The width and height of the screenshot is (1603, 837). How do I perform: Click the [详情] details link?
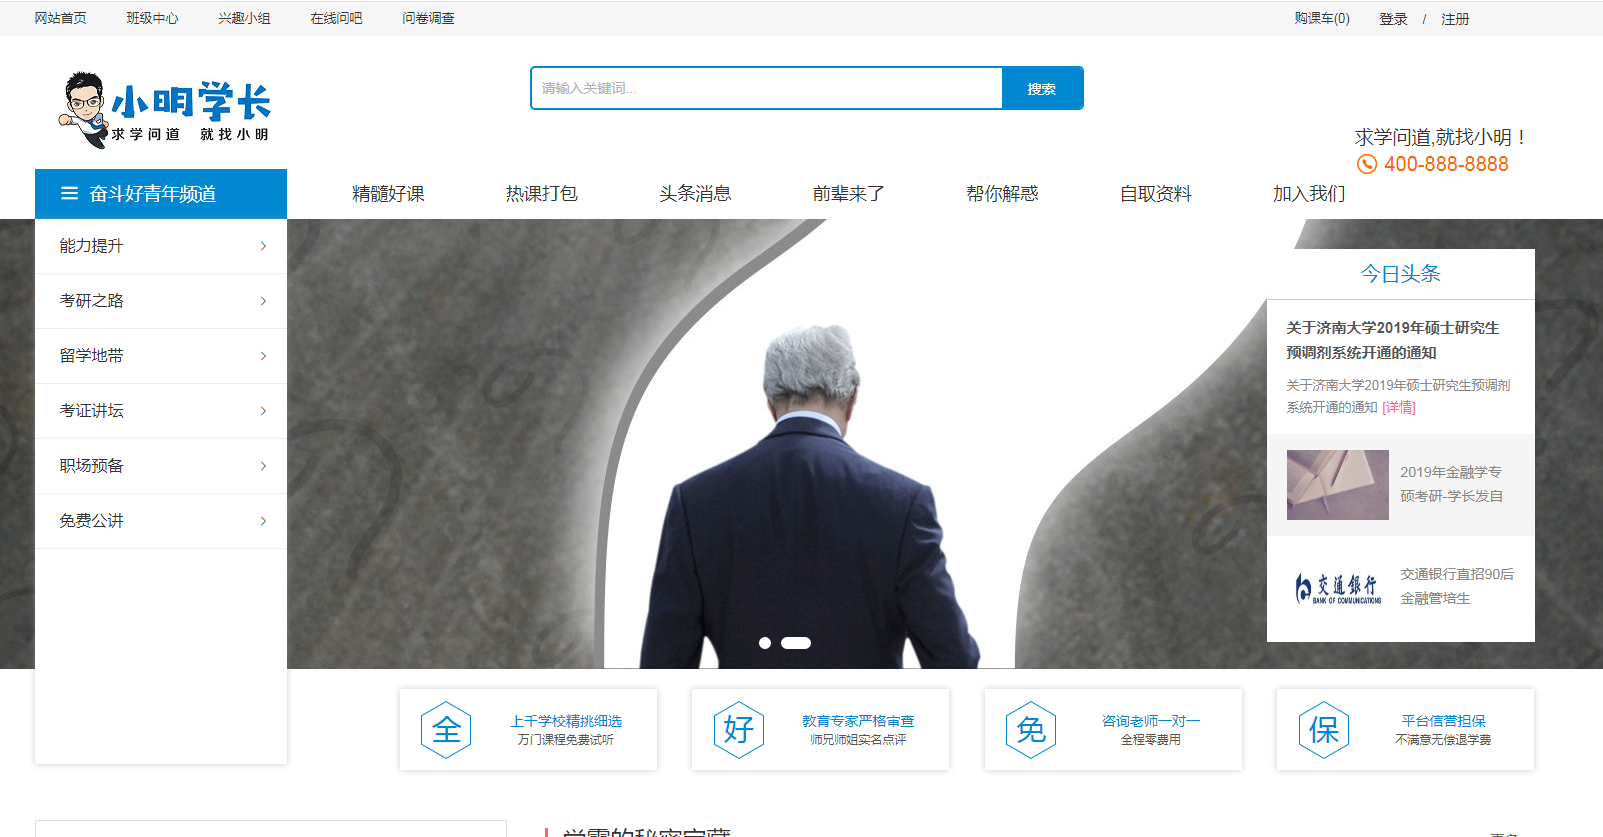tap(1399, 407)
